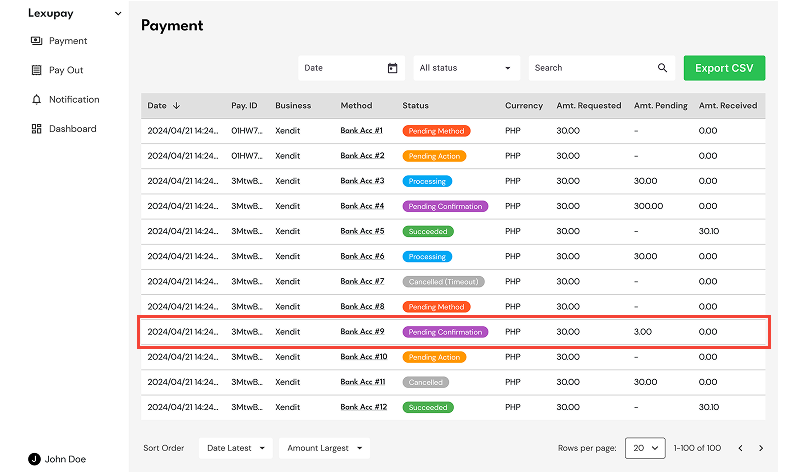Sort by Date column arrow
The height and width of the screenshot is (473, 802).
[177, 105]
